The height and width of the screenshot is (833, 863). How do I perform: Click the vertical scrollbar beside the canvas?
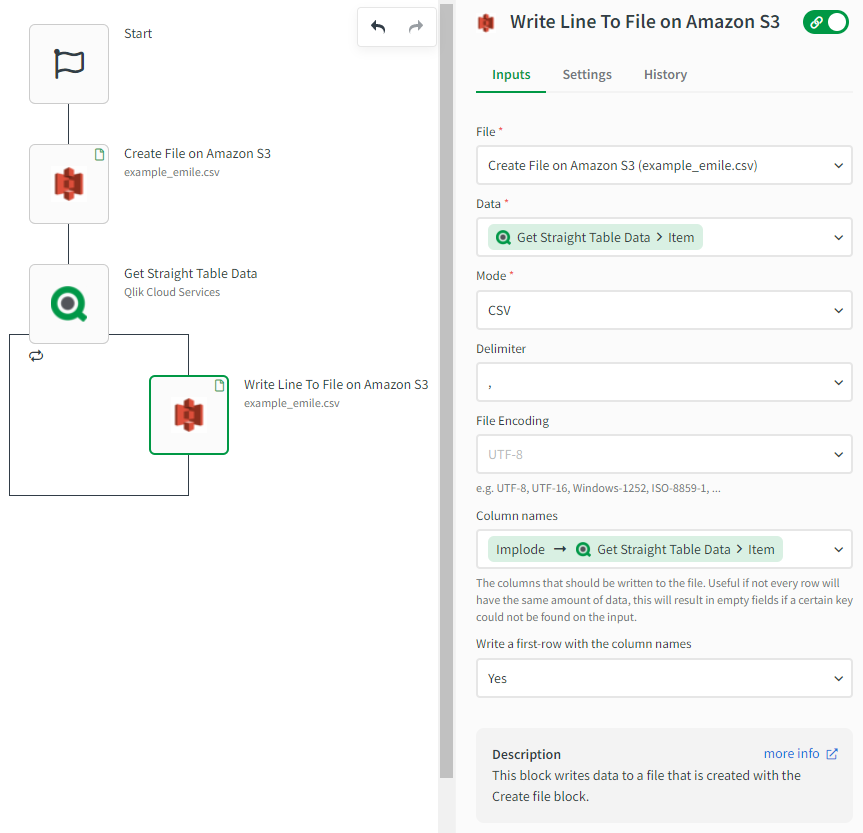point(446,400)
